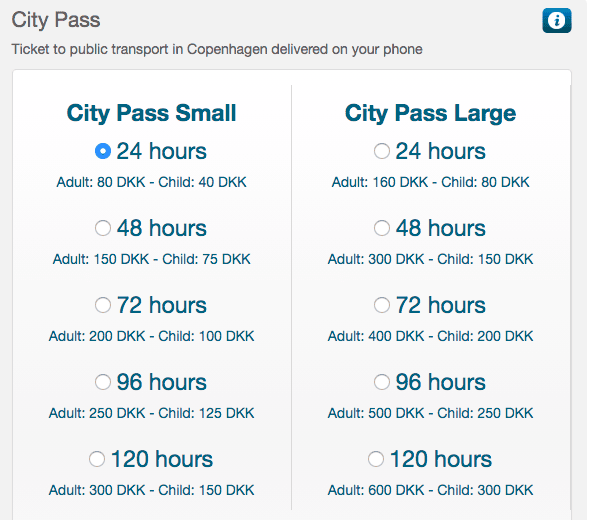Select City Pass Small 24 hours radio
The height and width of the screenshot is (520, 589).
point(103,151)
